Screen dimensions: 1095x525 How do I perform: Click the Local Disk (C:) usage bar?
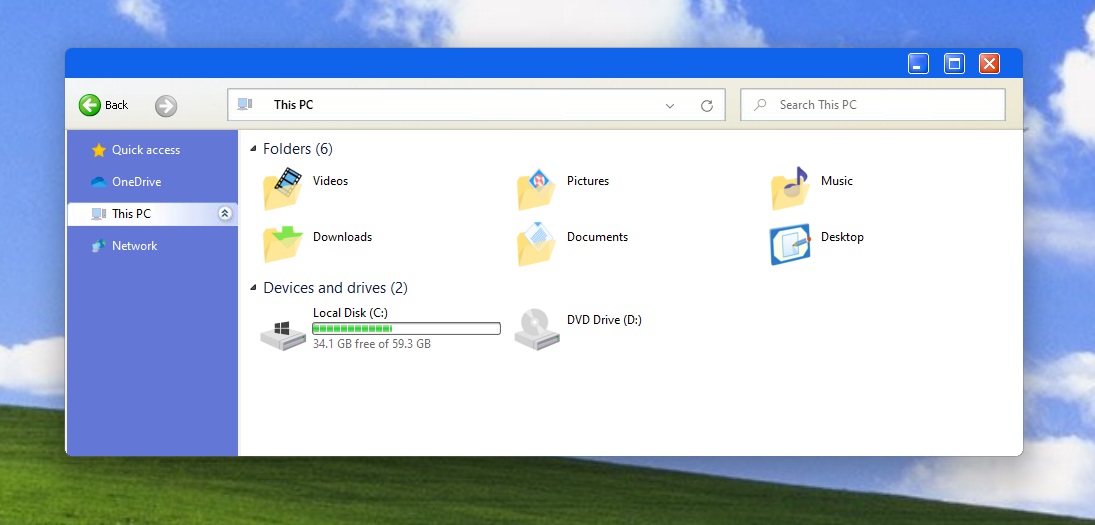click(x=406, y=328)
